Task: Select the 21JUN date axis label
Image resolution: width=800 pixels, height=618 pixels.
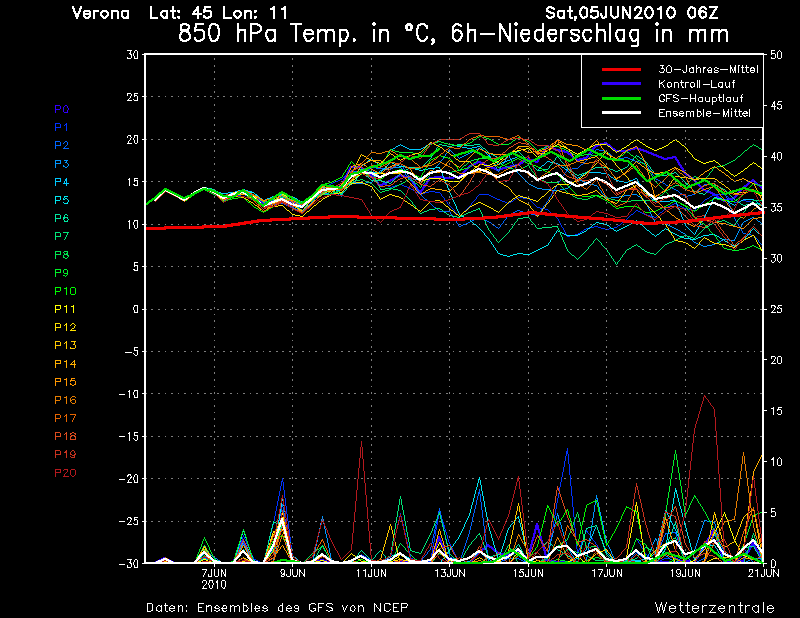Action: point(764,573)
